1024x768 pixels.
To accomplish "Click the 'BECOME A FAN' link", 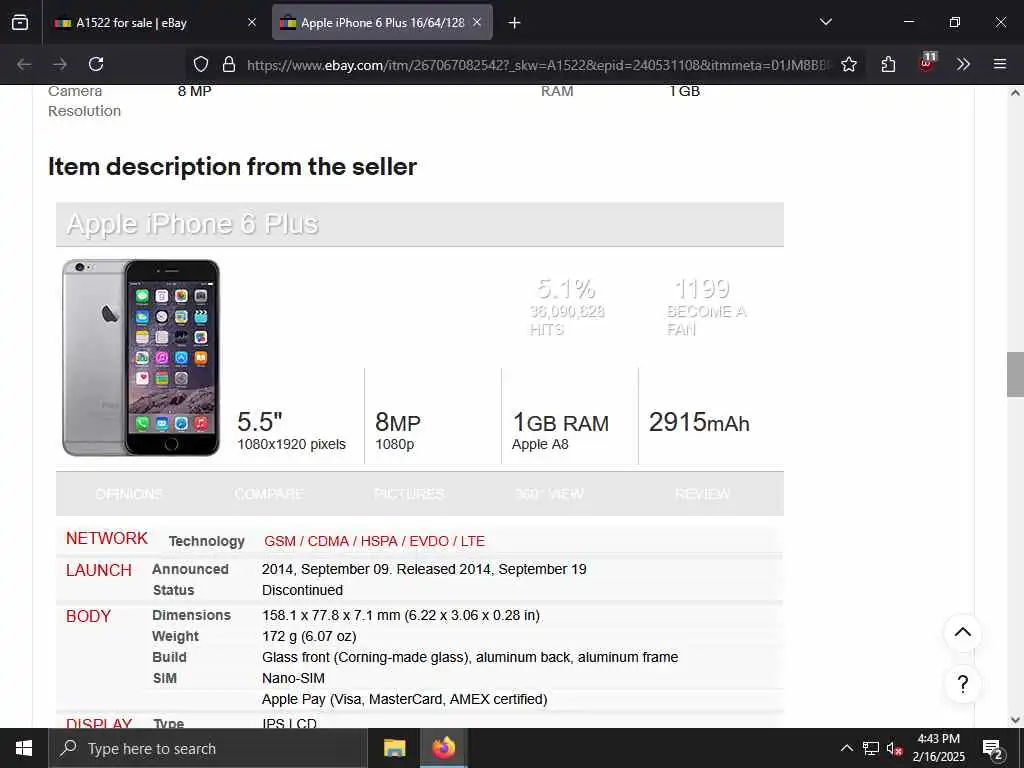I will click(x=706, y=320).
